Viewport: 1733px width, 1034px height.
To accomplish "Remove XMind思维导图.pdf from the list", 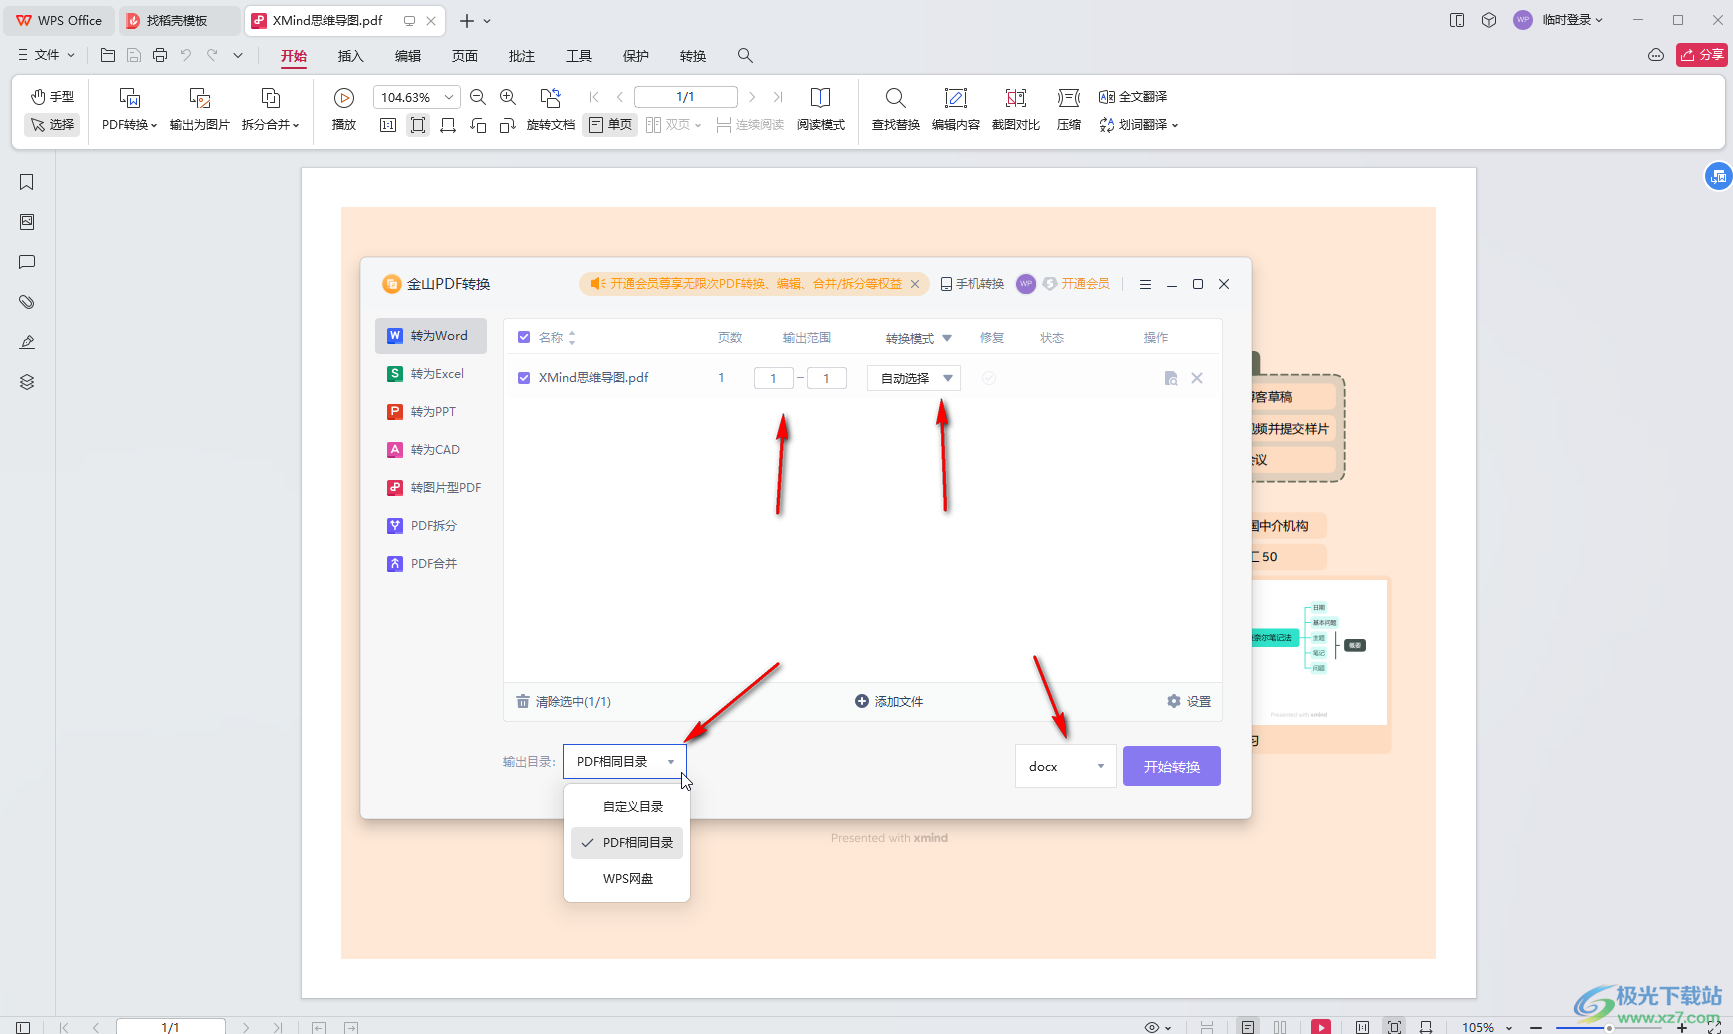I will coord(1197,378).
